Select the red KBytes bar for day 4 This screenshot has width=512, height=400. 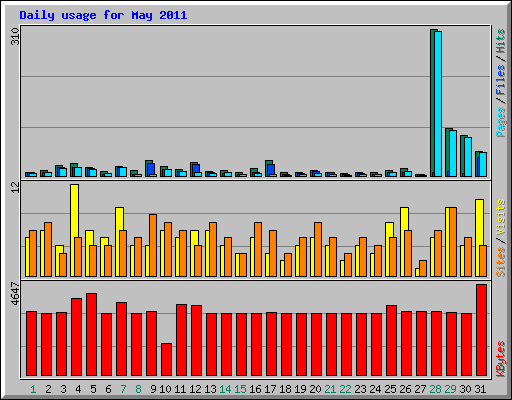click(77, 337)
